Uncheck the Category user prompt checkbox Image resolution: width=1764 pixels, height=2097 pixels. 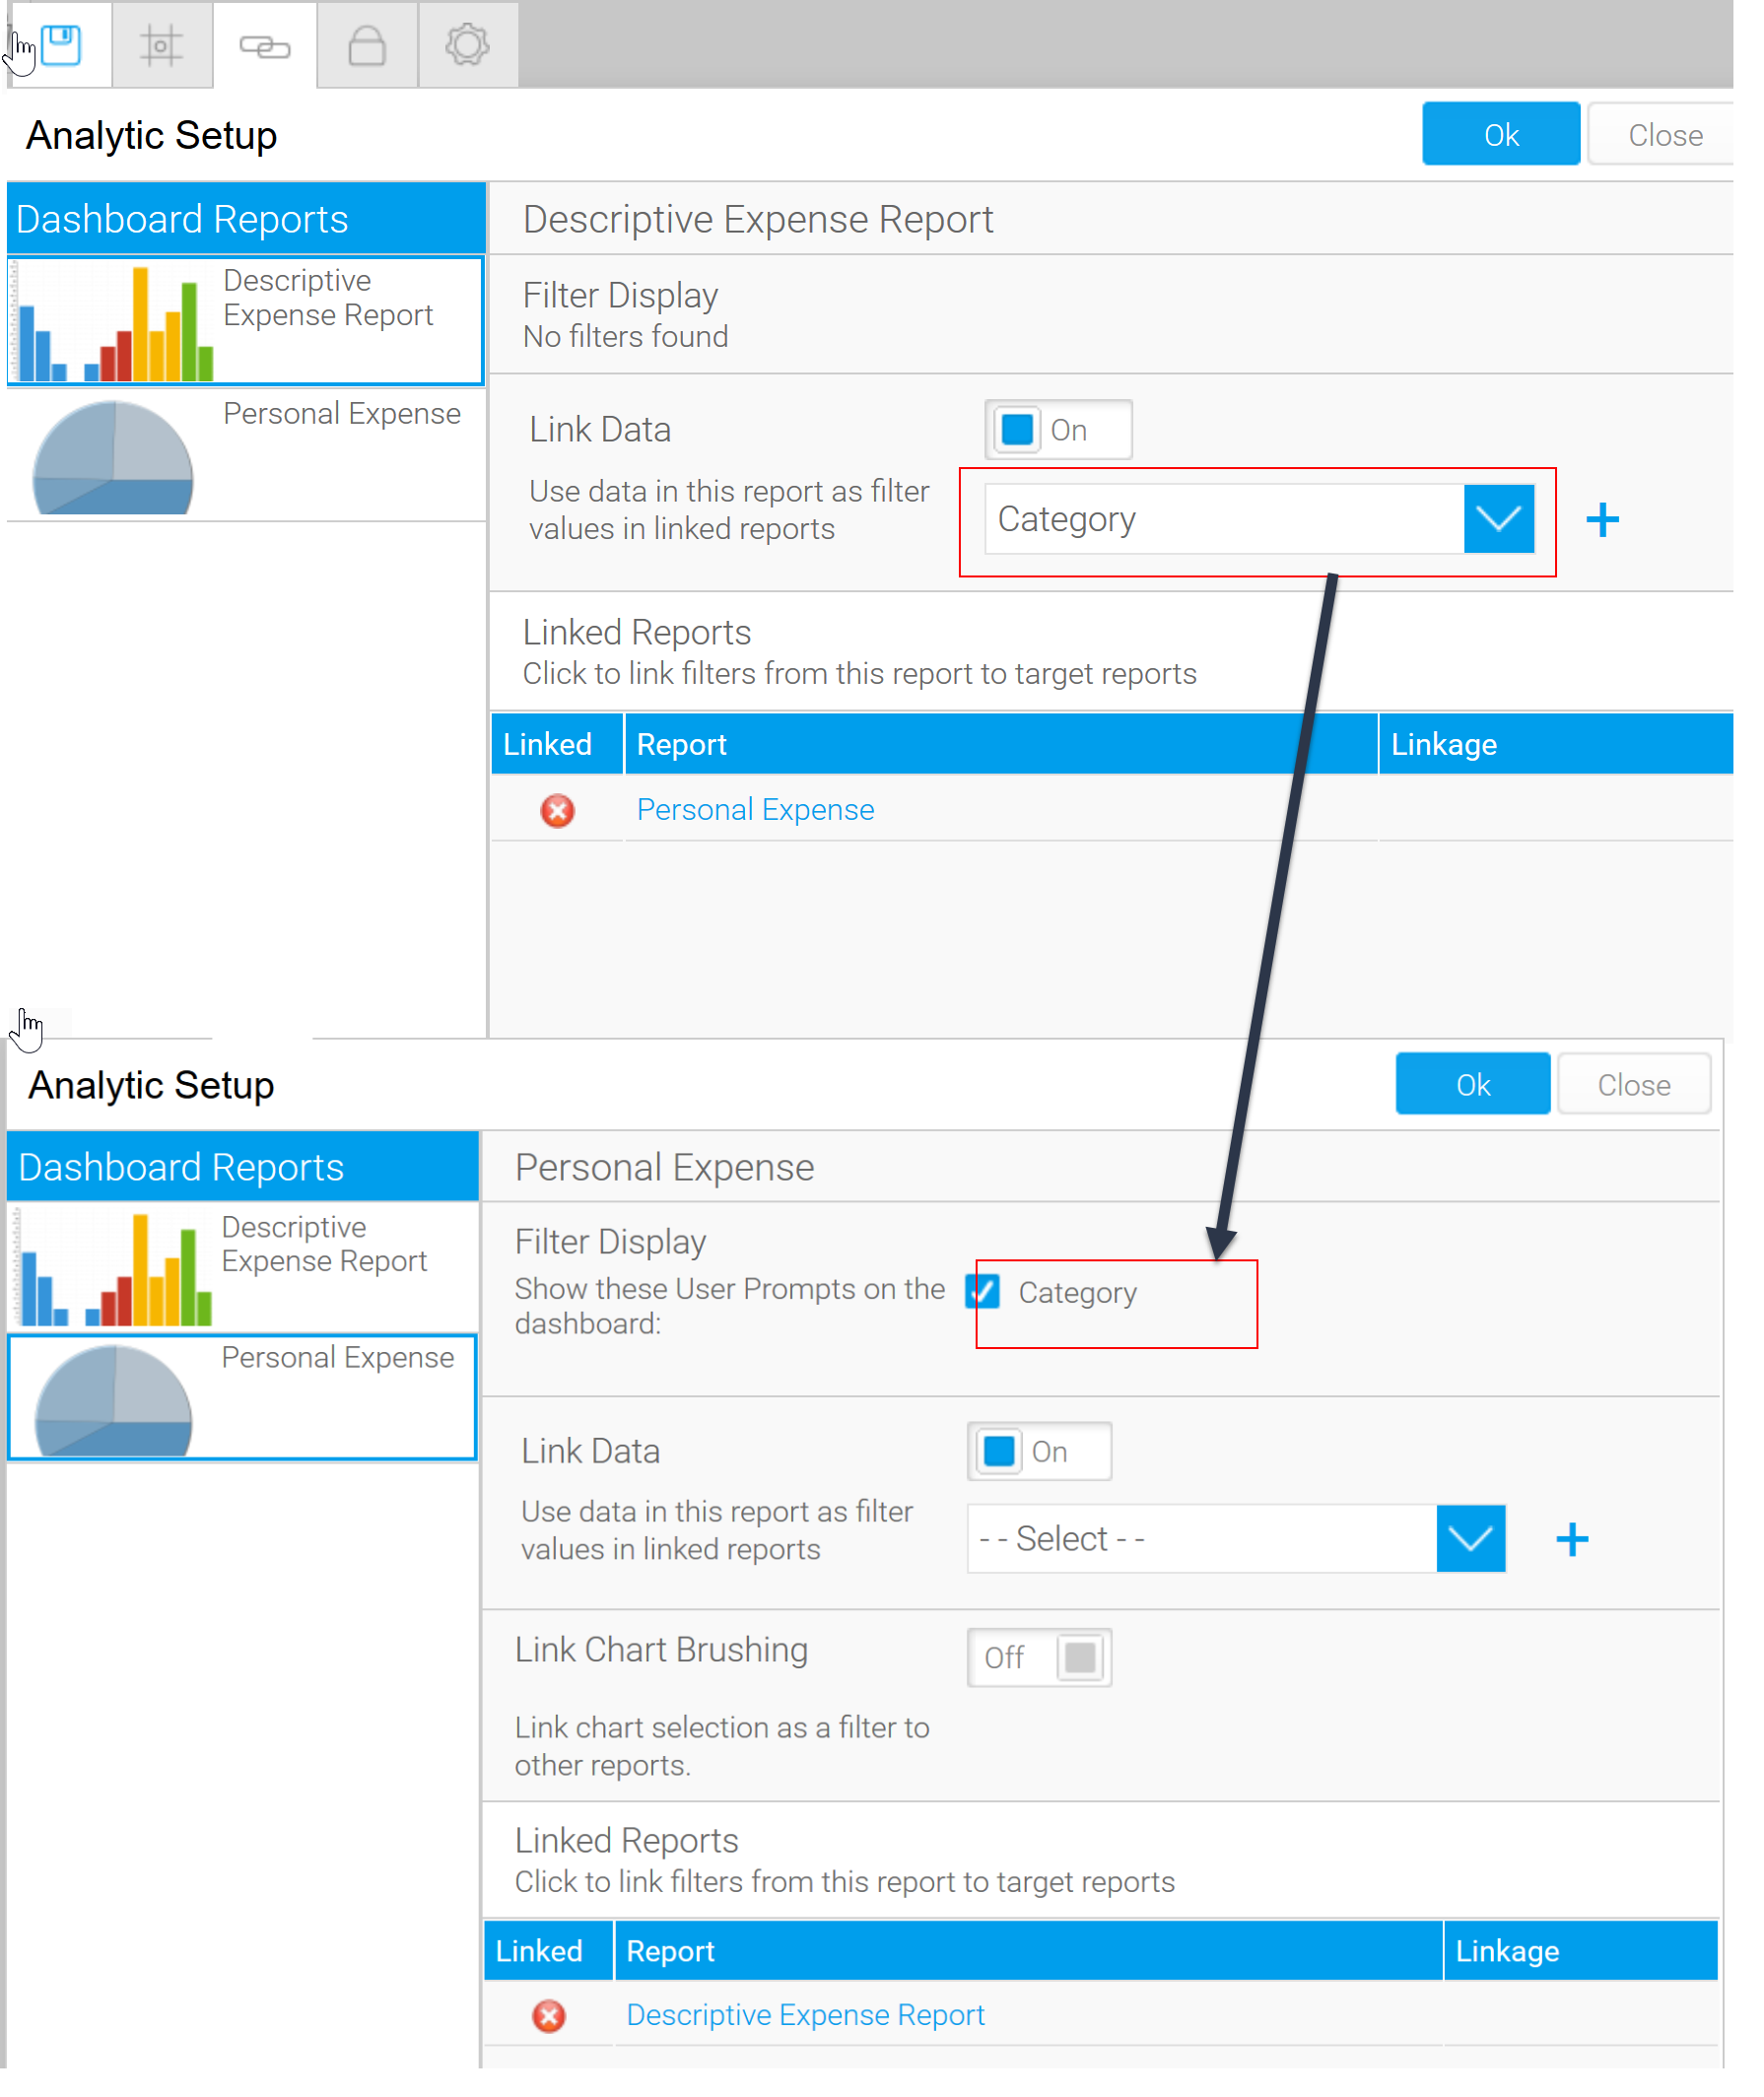pos(983,1292)
